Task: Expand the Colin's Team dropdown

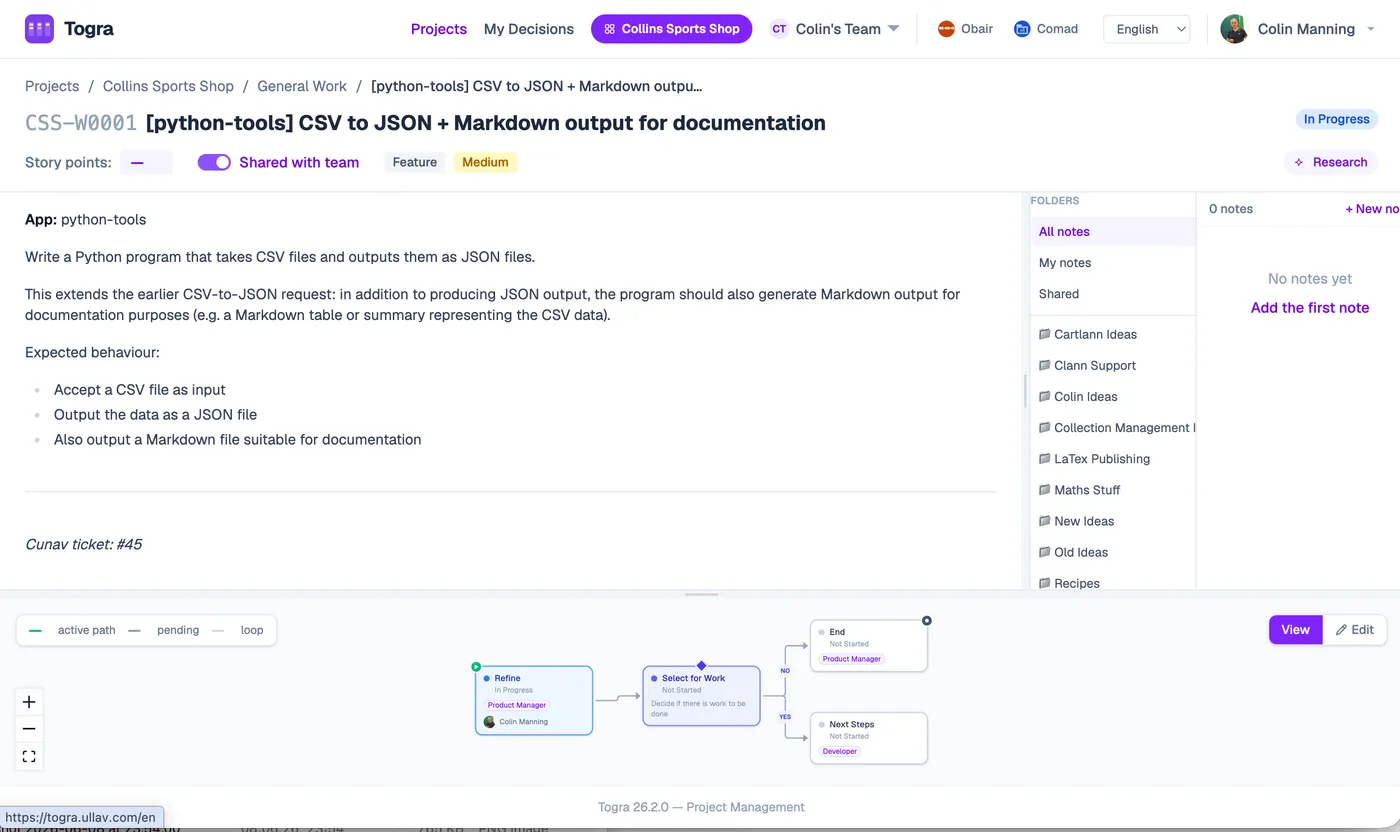Action: 893,29
